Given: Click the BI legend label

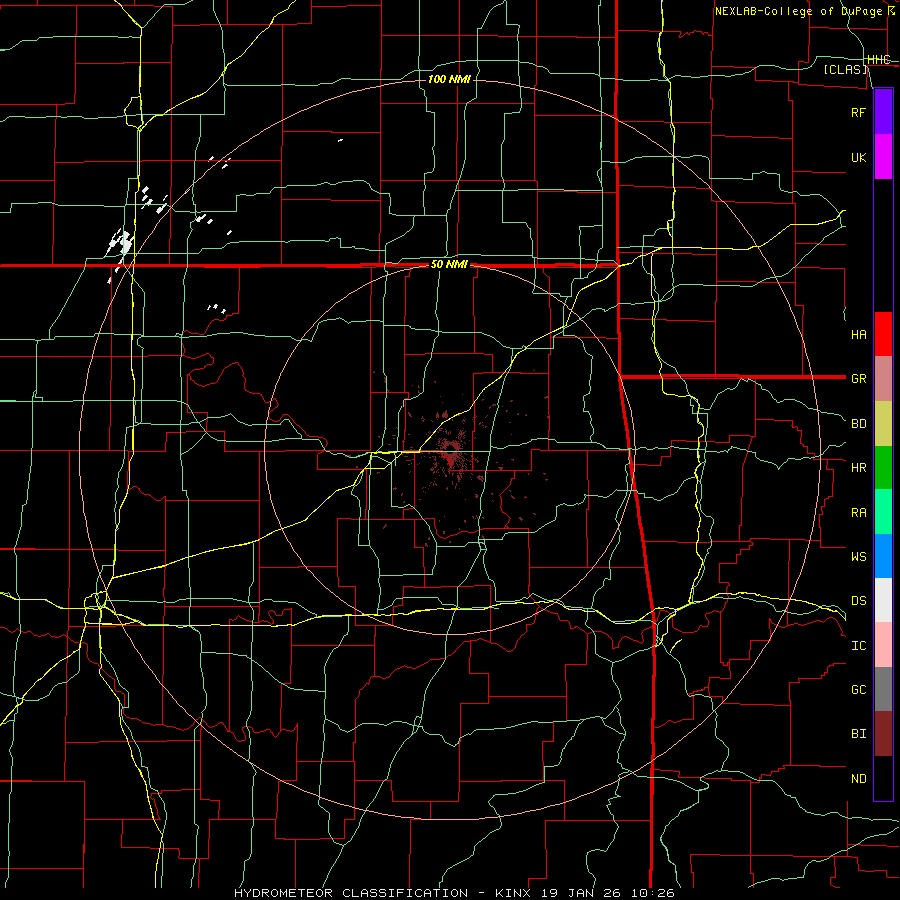Looking at the screenshot, I should 859,734.
